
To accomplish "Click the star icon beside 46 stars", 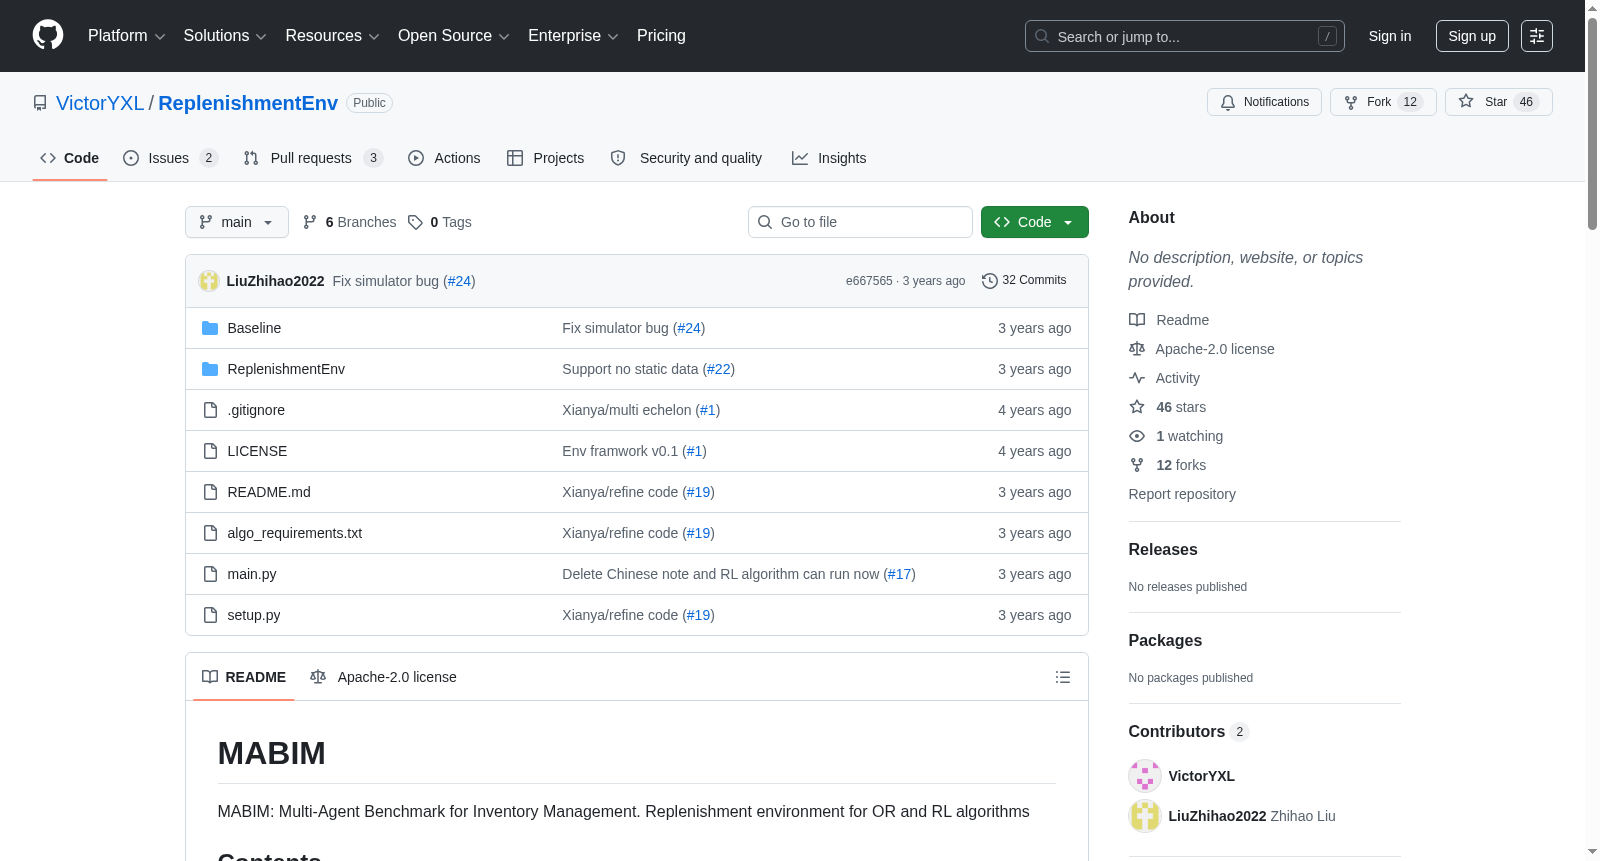I will click(x=1137, y=407).
